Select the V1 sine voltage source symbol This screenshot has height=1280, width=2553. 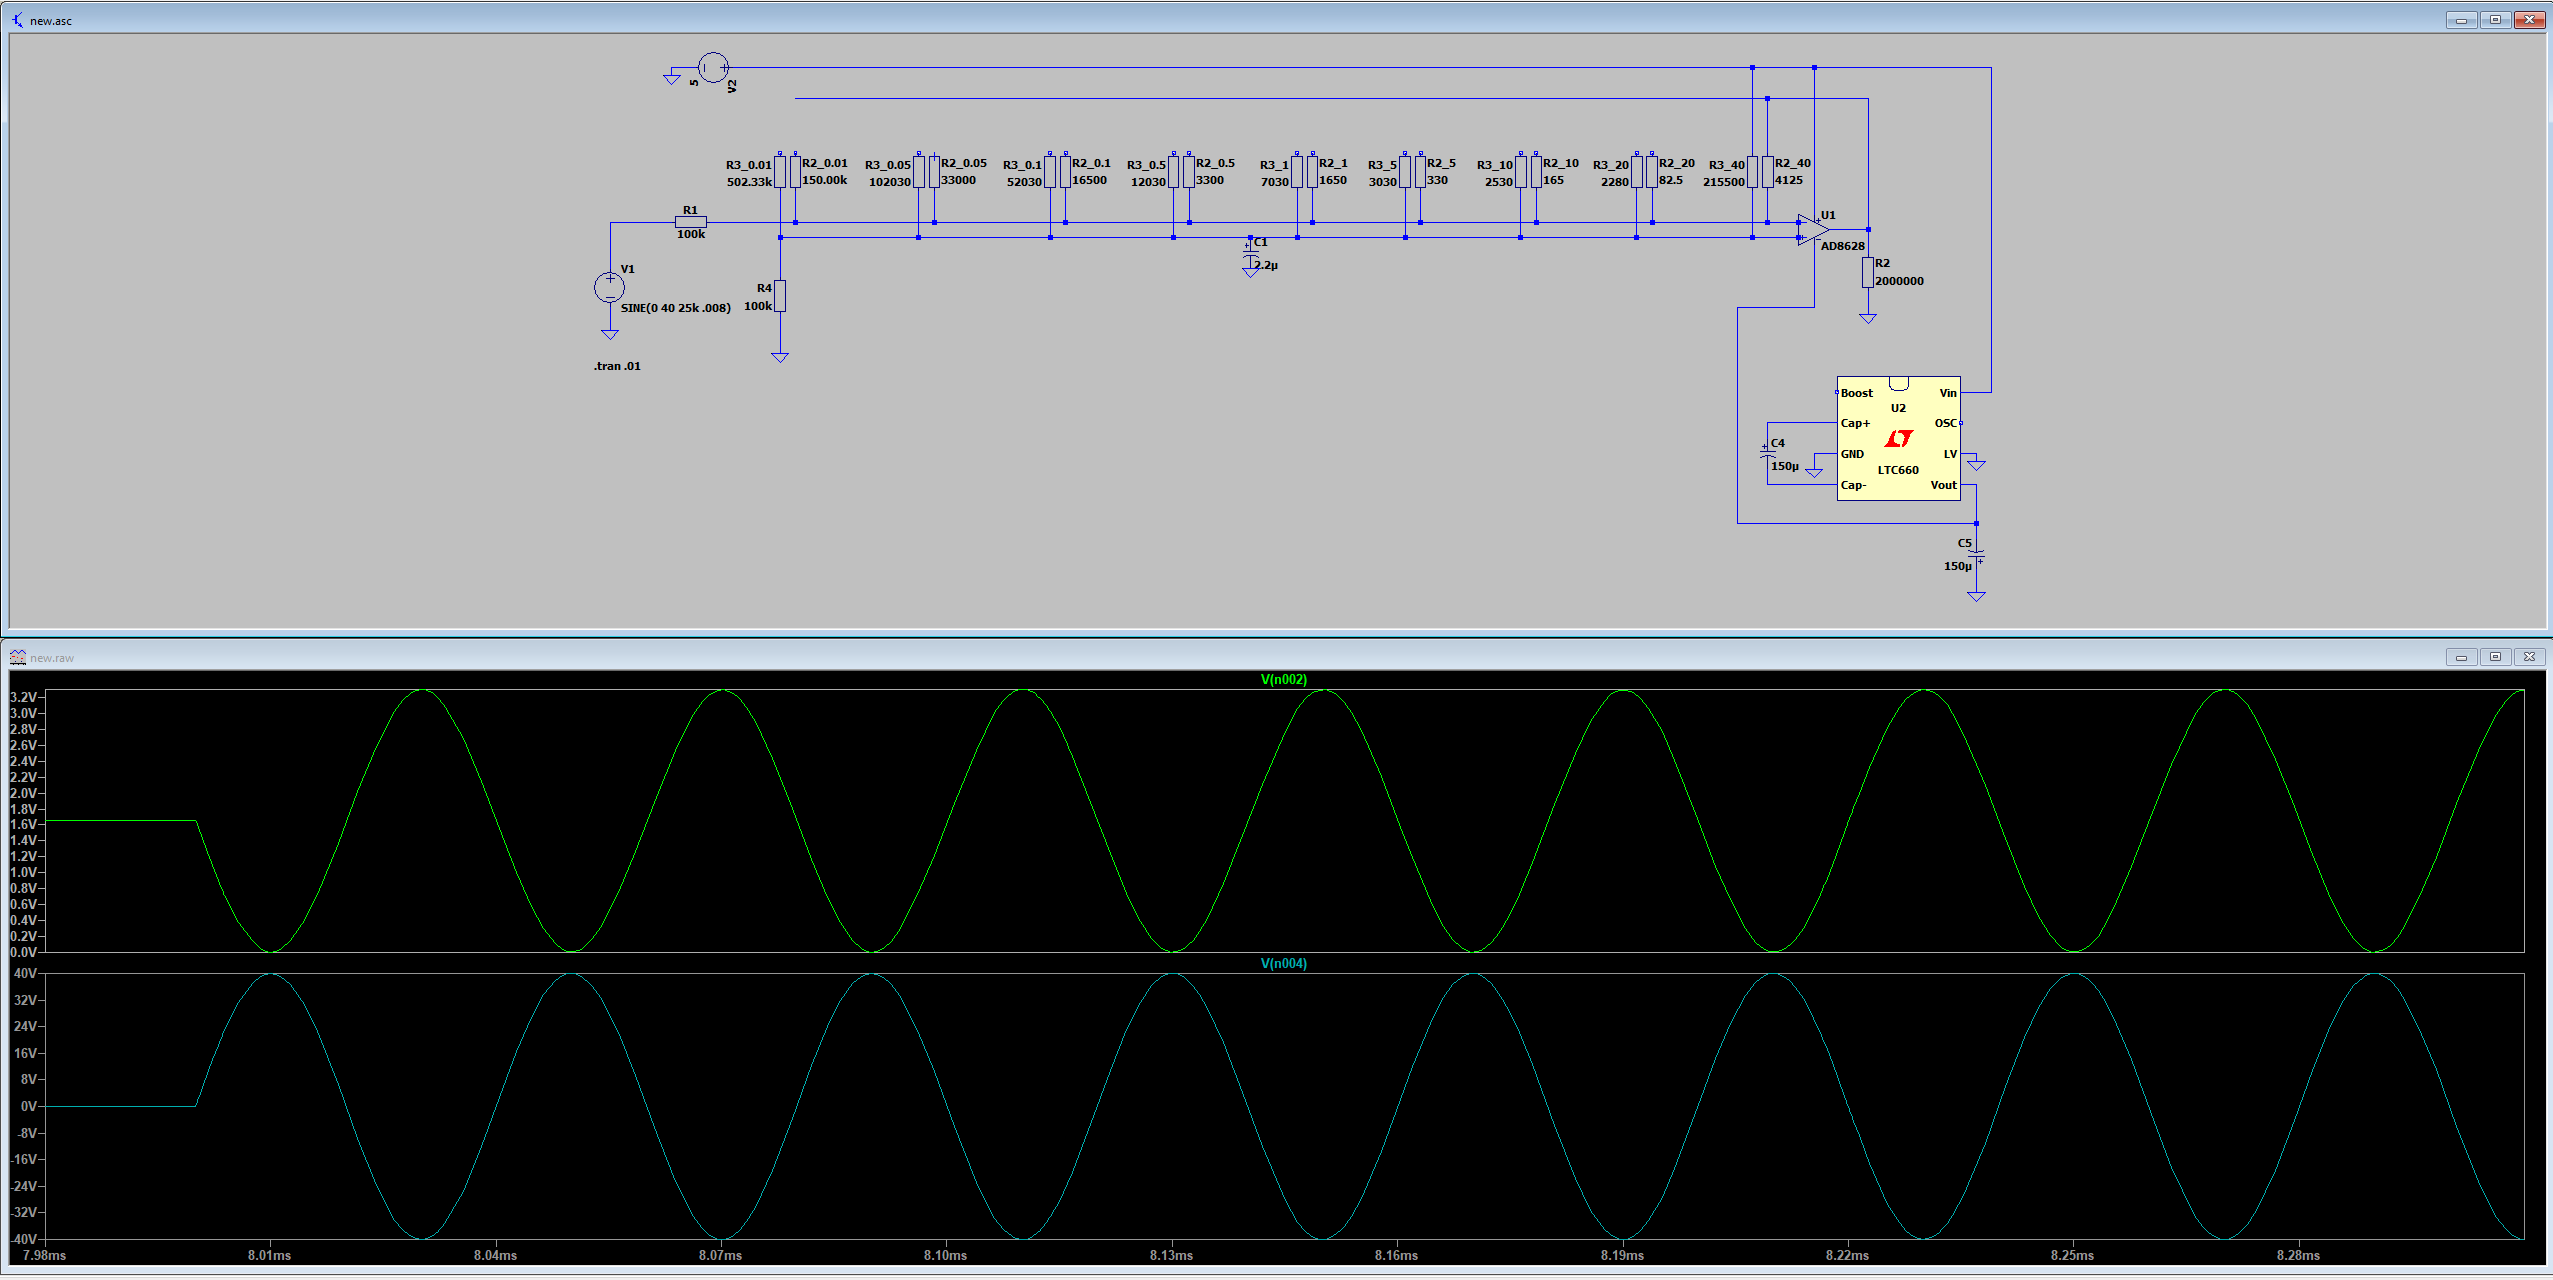610,287
